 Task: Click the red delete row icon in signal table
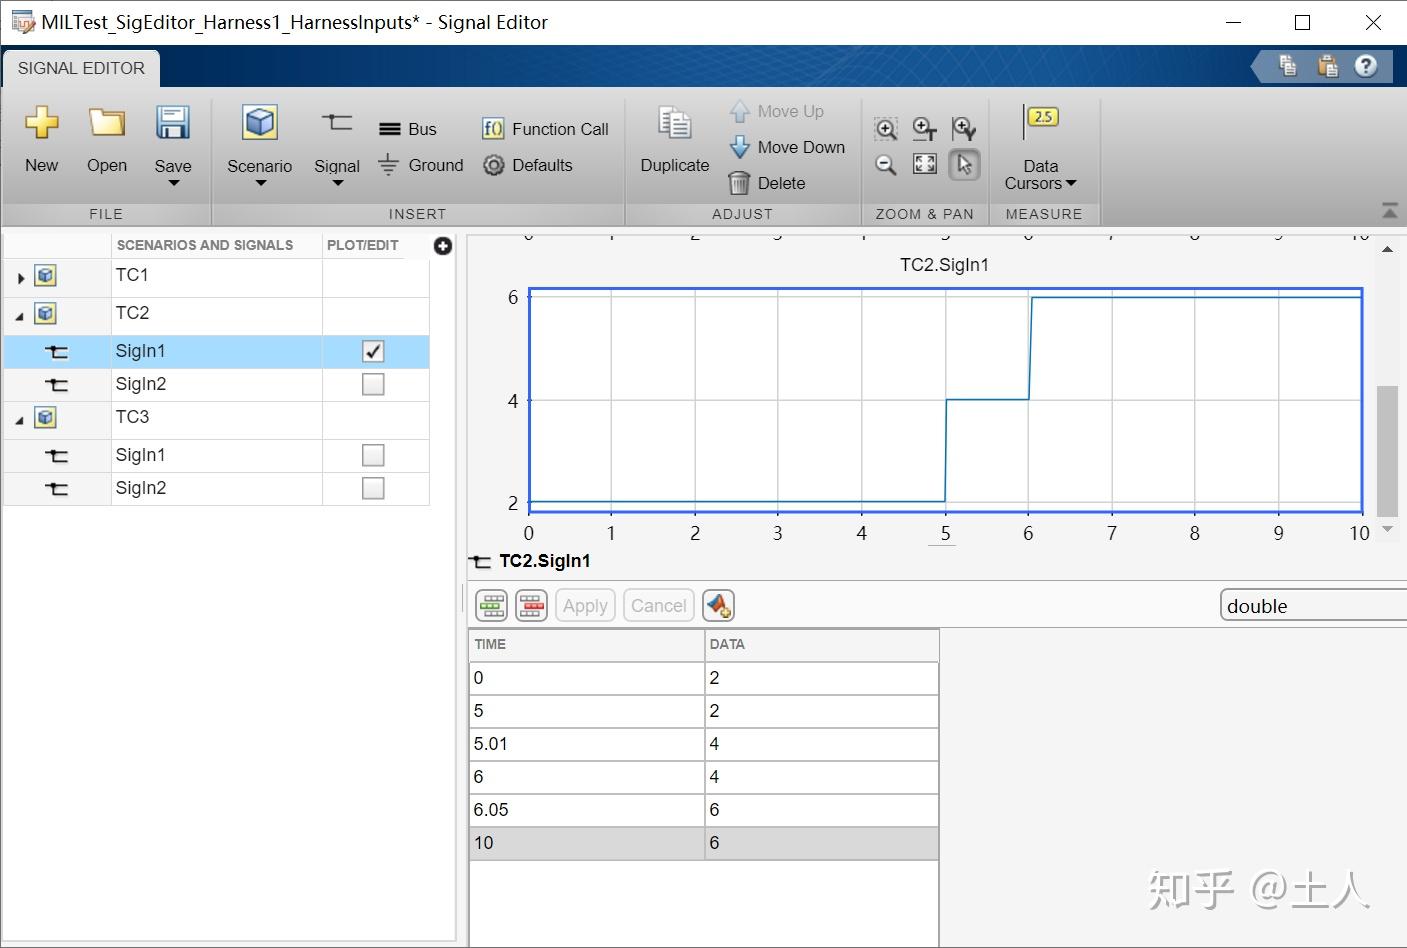[x=531, y=605]
